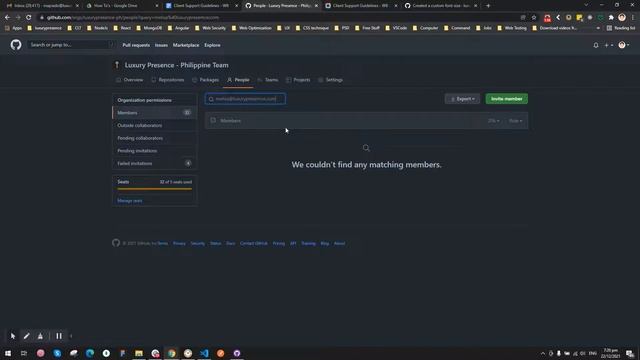640x360 pixels.
Task: Open the user avatar menu in GitHub header
Action: pos(624,45)
